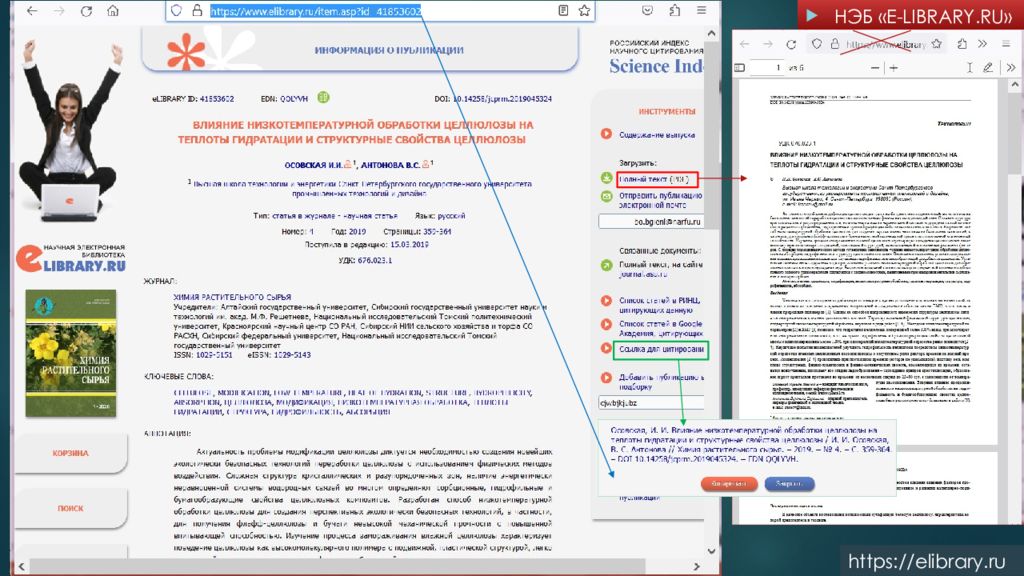Click the journal cover thumbnail

point(71,353)
